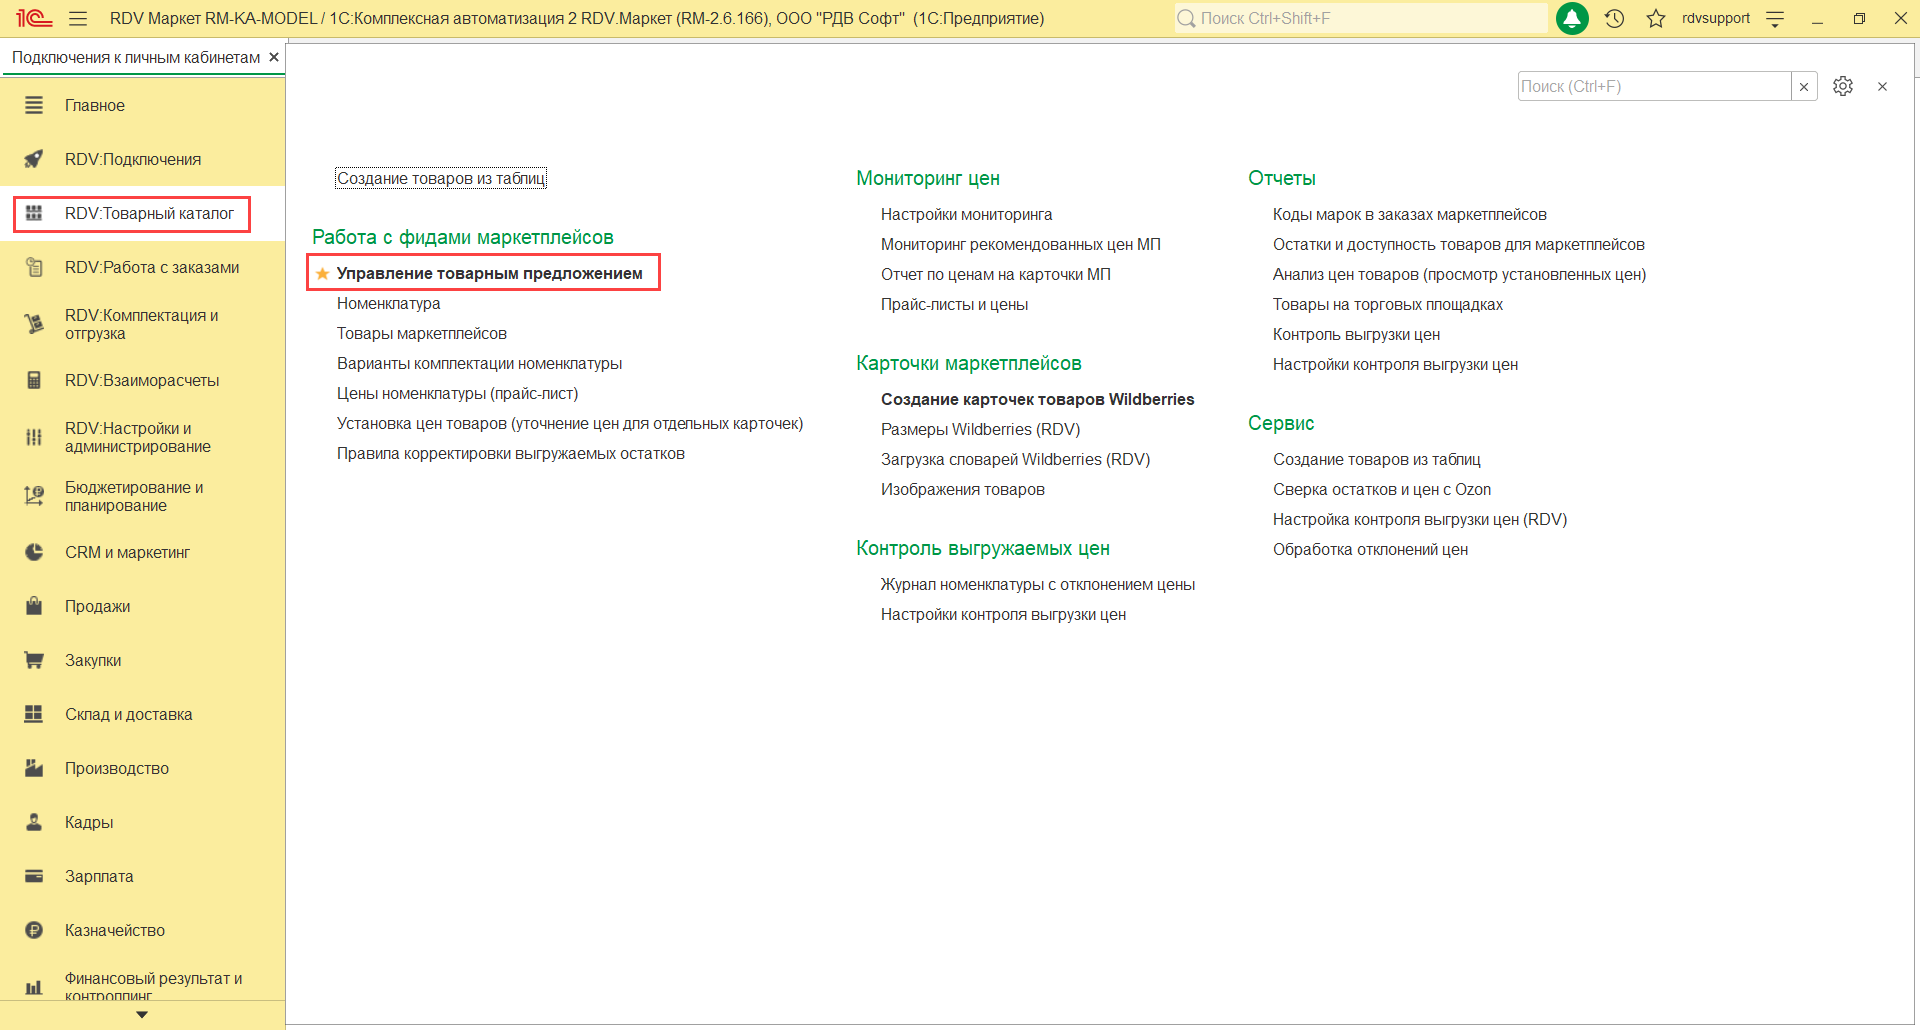The image size is (1920, 1030).
Task: Open the hamburger functions menu icon
Action: click(78, 18)
